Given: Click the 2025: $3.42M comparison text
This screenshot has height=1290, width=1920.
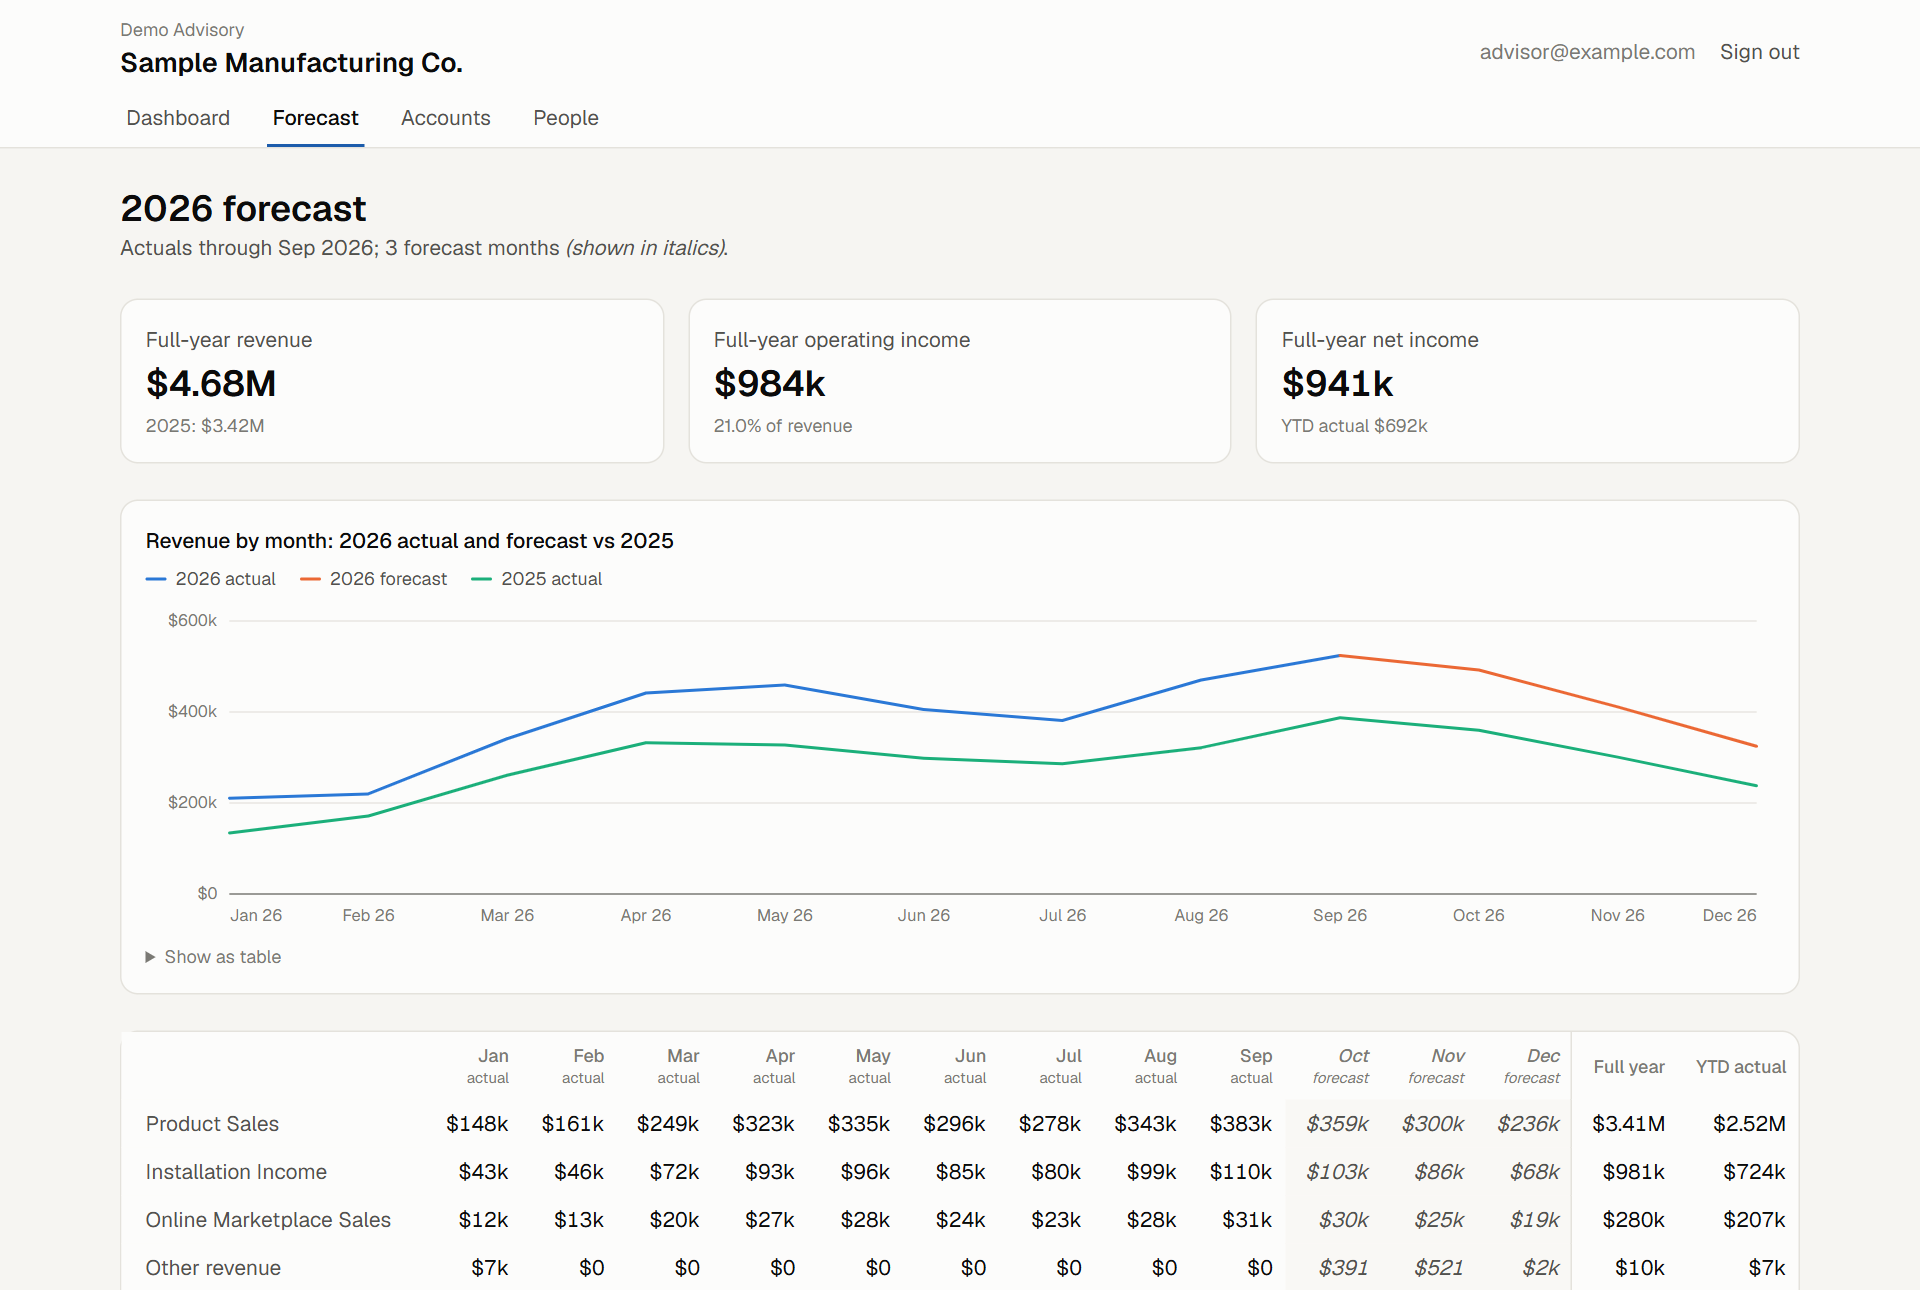Looking at the screenshot, I should coord(205,426).
